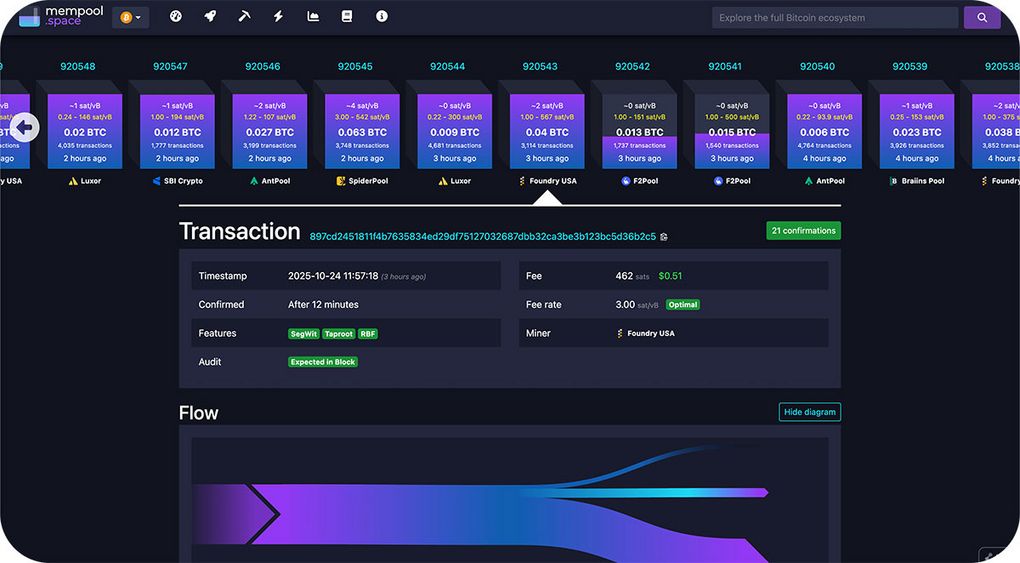Open the transaction hash link

pyautogui.click(x=482, y=237)
